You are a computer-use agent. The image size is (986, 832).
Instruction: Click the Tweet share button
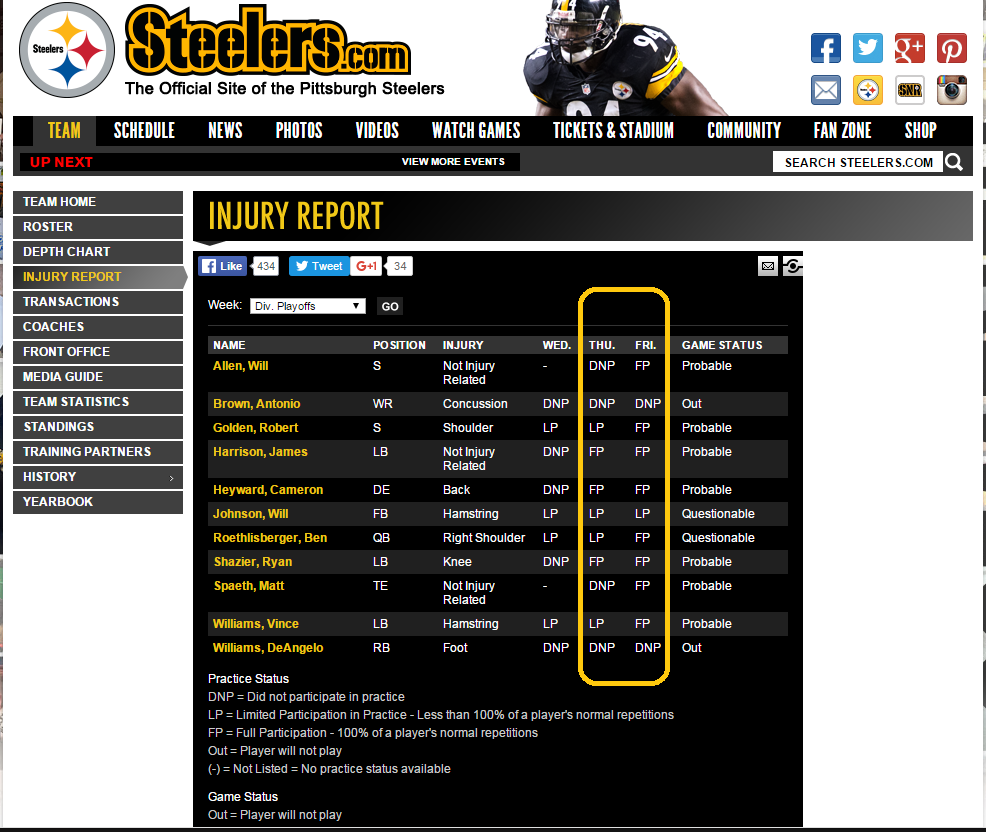pyautogui.click(x=318, y=266)
